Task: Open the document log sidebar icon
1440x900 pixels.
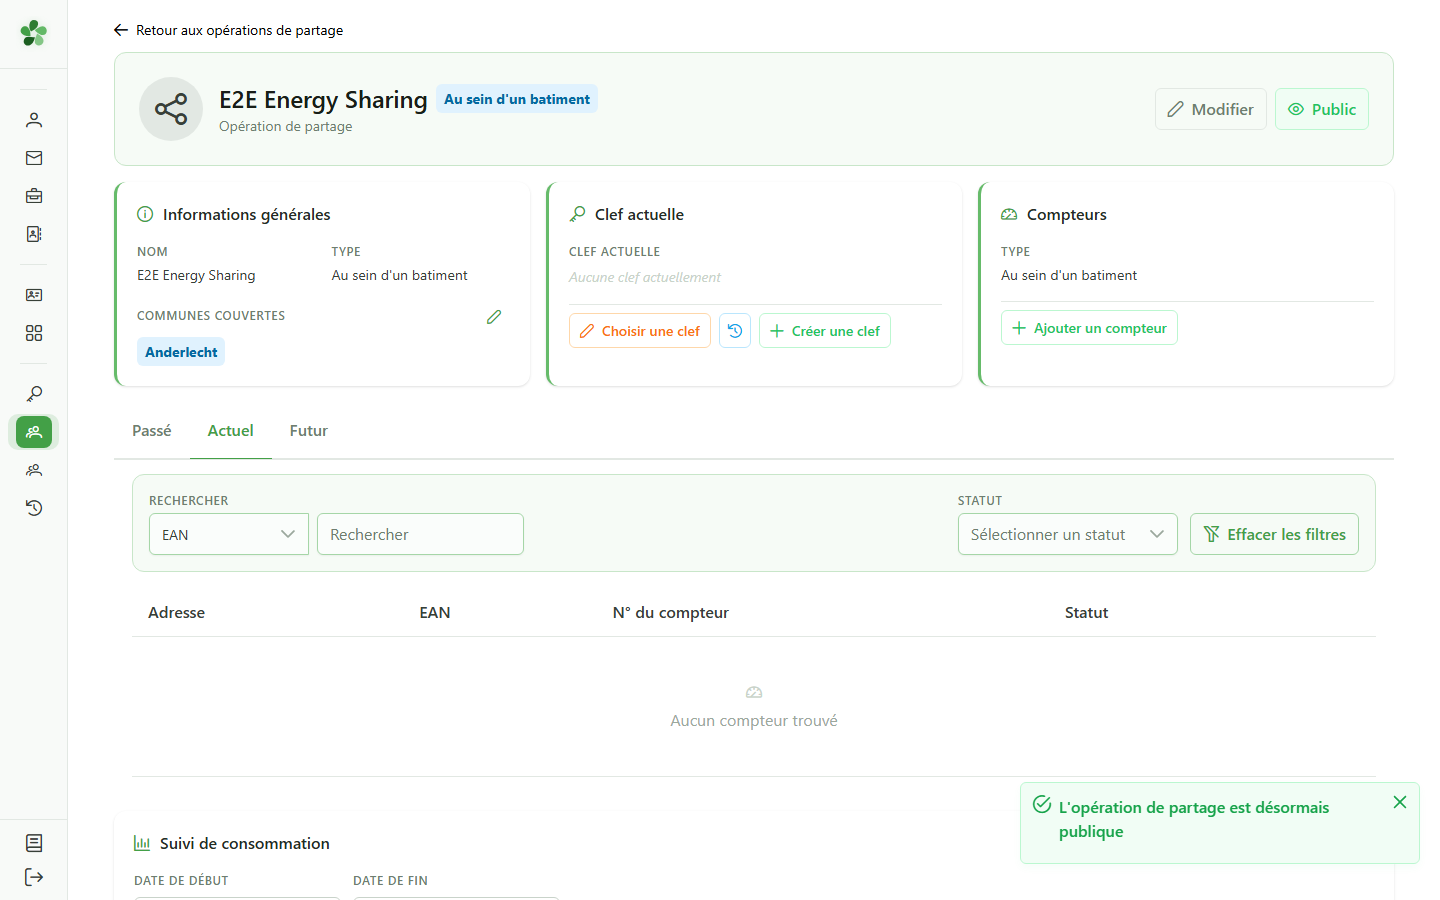Action: (x=34, y=843)
